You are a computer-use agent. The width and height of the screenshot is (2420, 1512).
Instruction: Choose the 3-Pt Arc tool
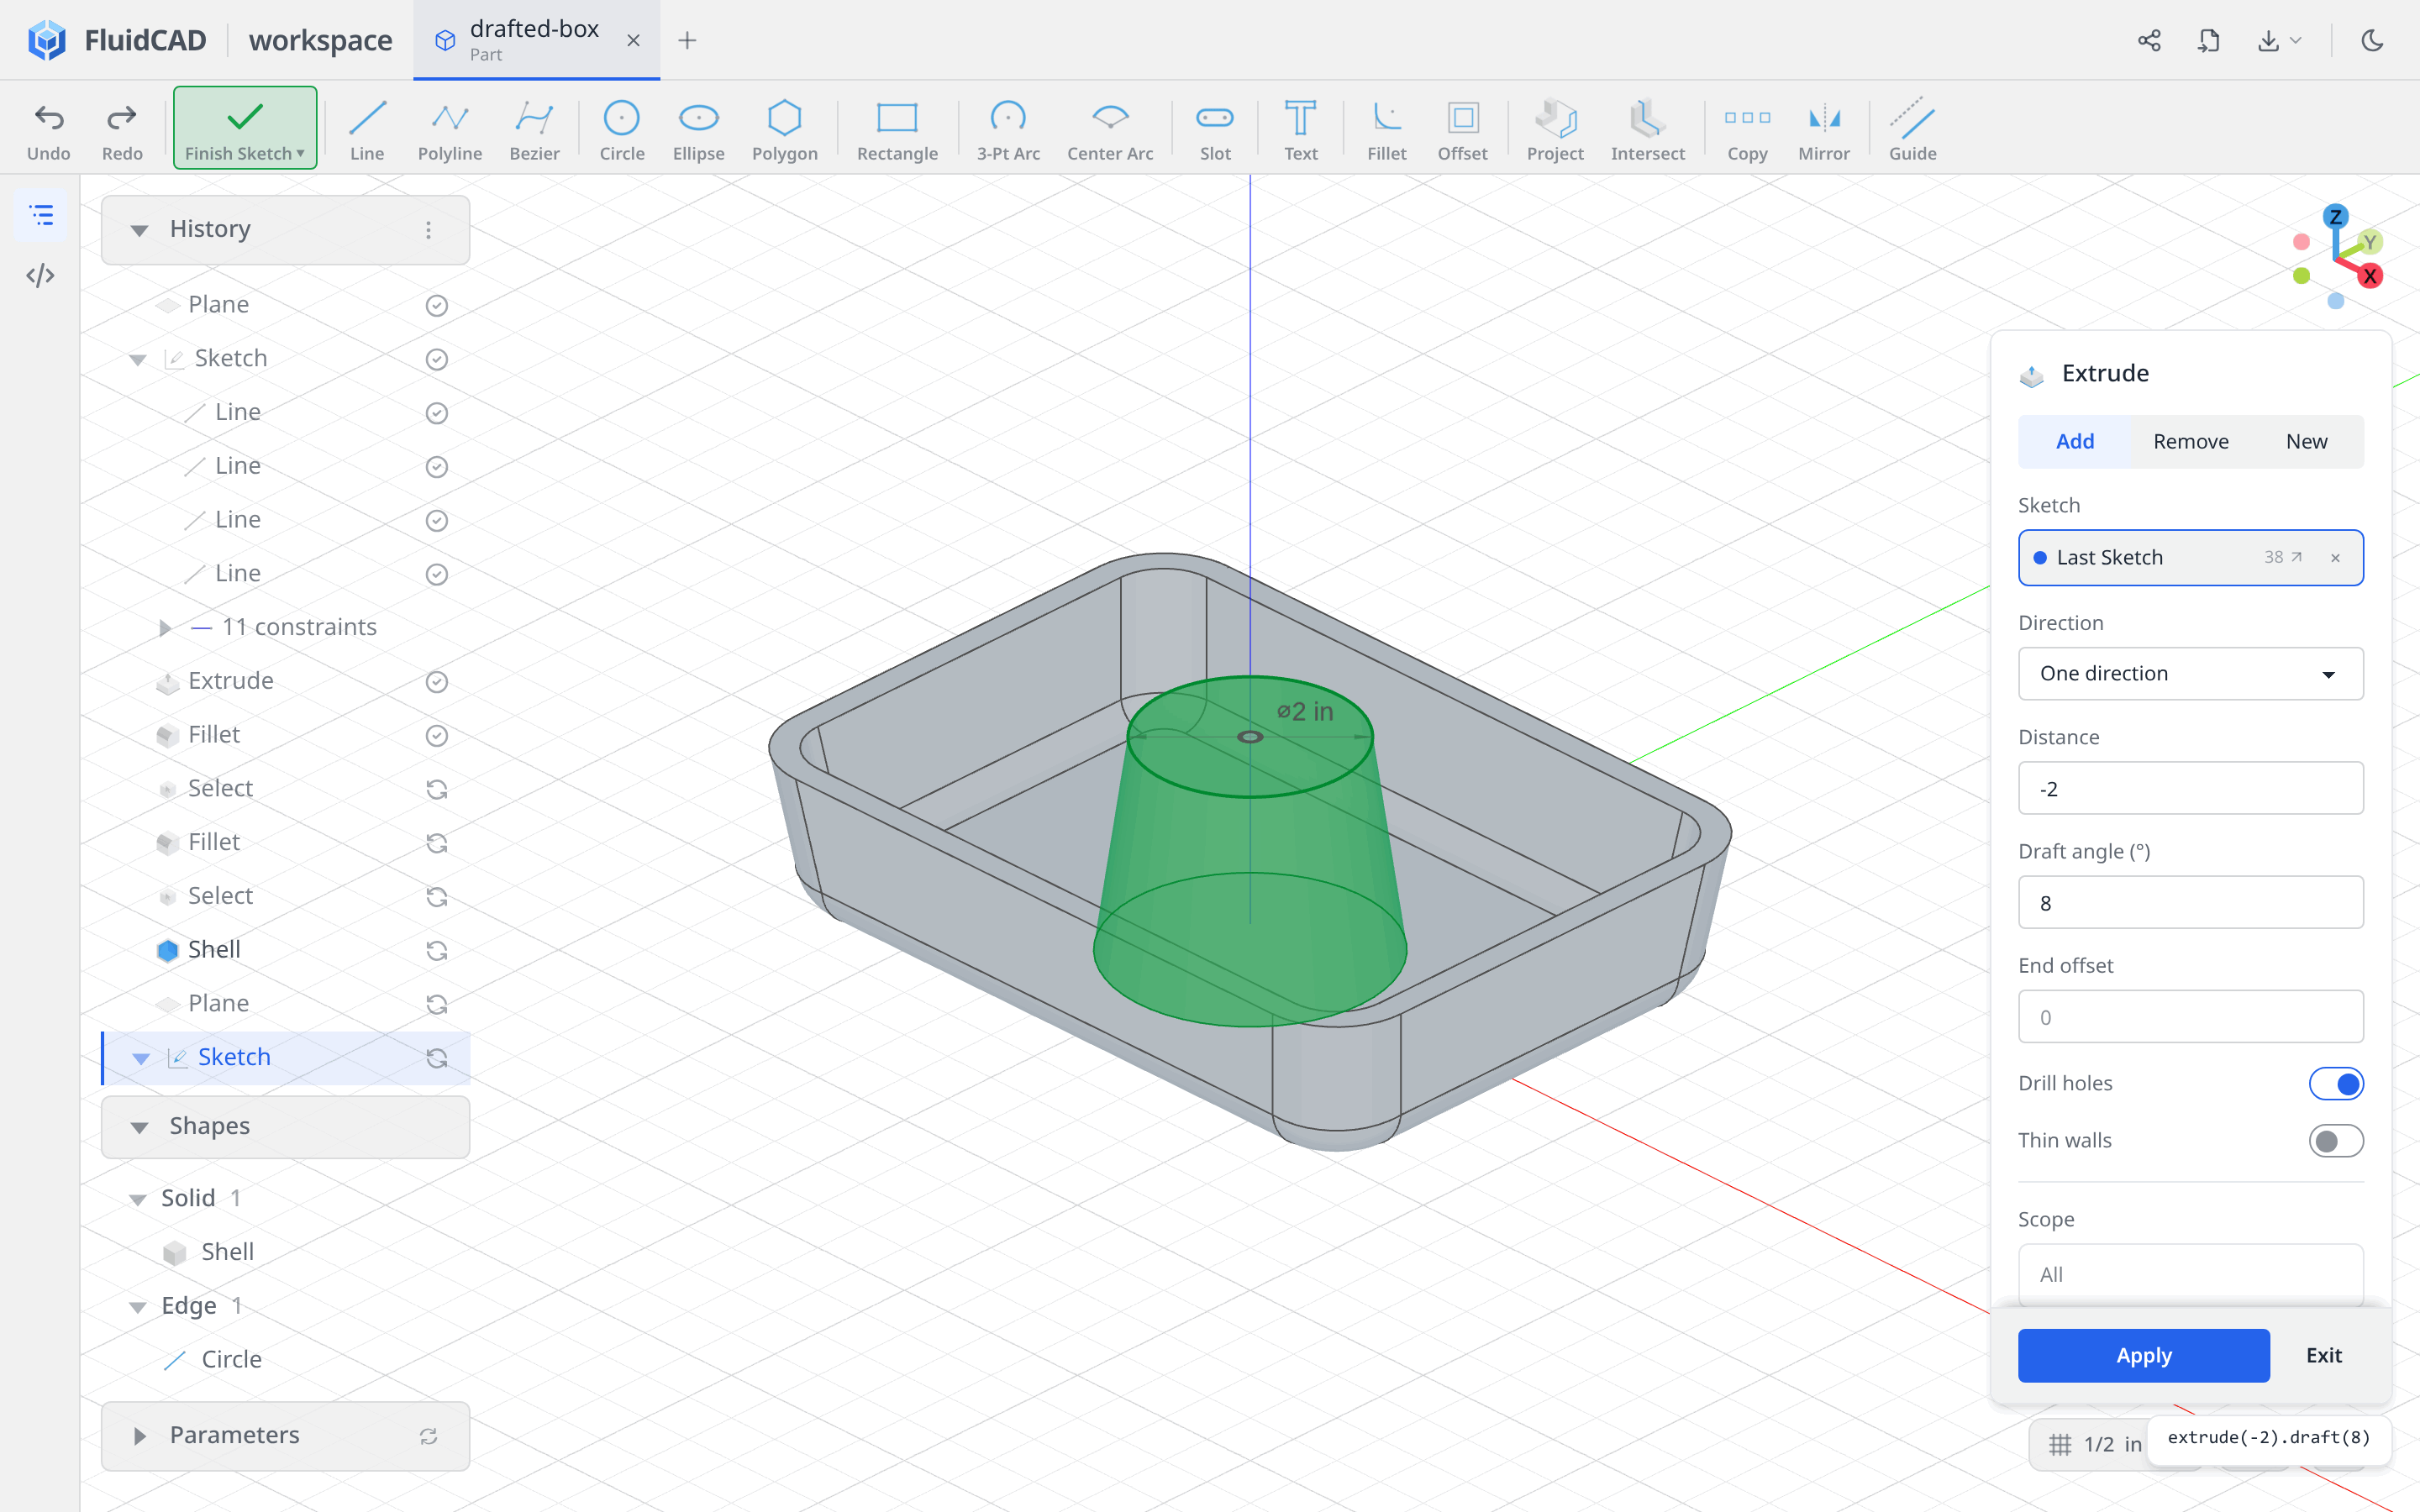(x=1008, y=130)
